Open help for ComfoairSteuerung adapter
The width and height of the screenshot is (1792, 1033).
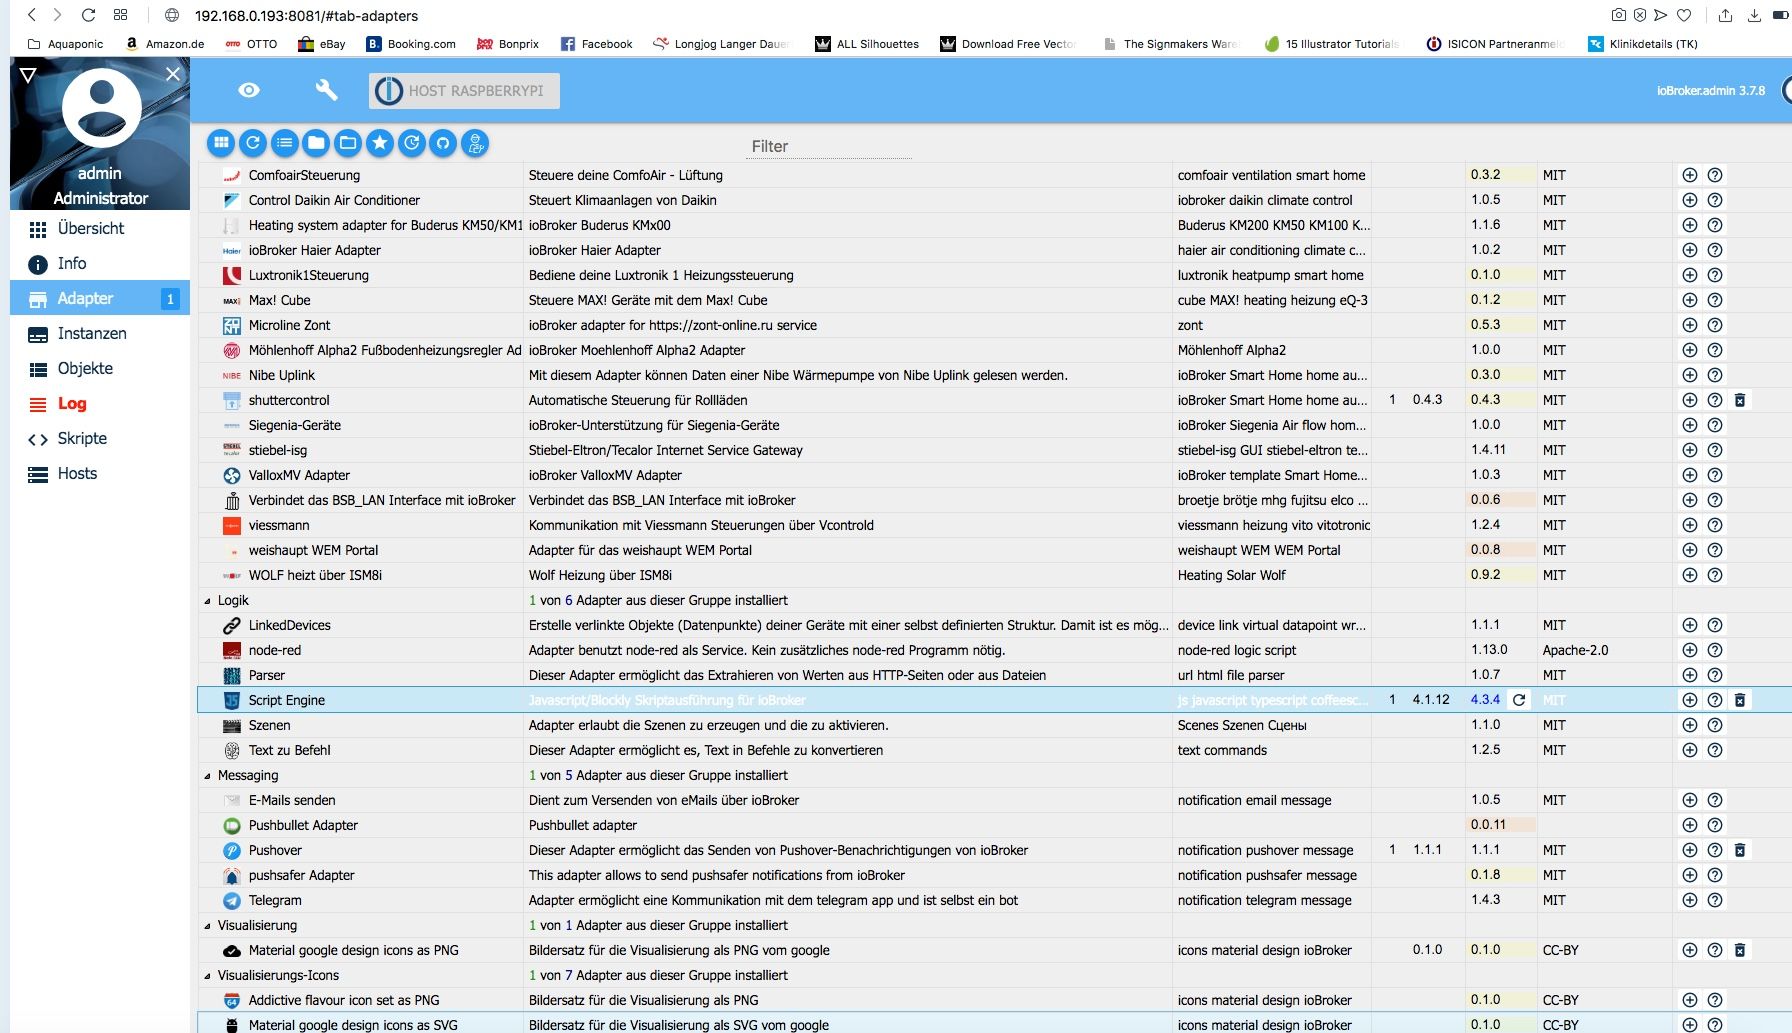(1715, 175)
